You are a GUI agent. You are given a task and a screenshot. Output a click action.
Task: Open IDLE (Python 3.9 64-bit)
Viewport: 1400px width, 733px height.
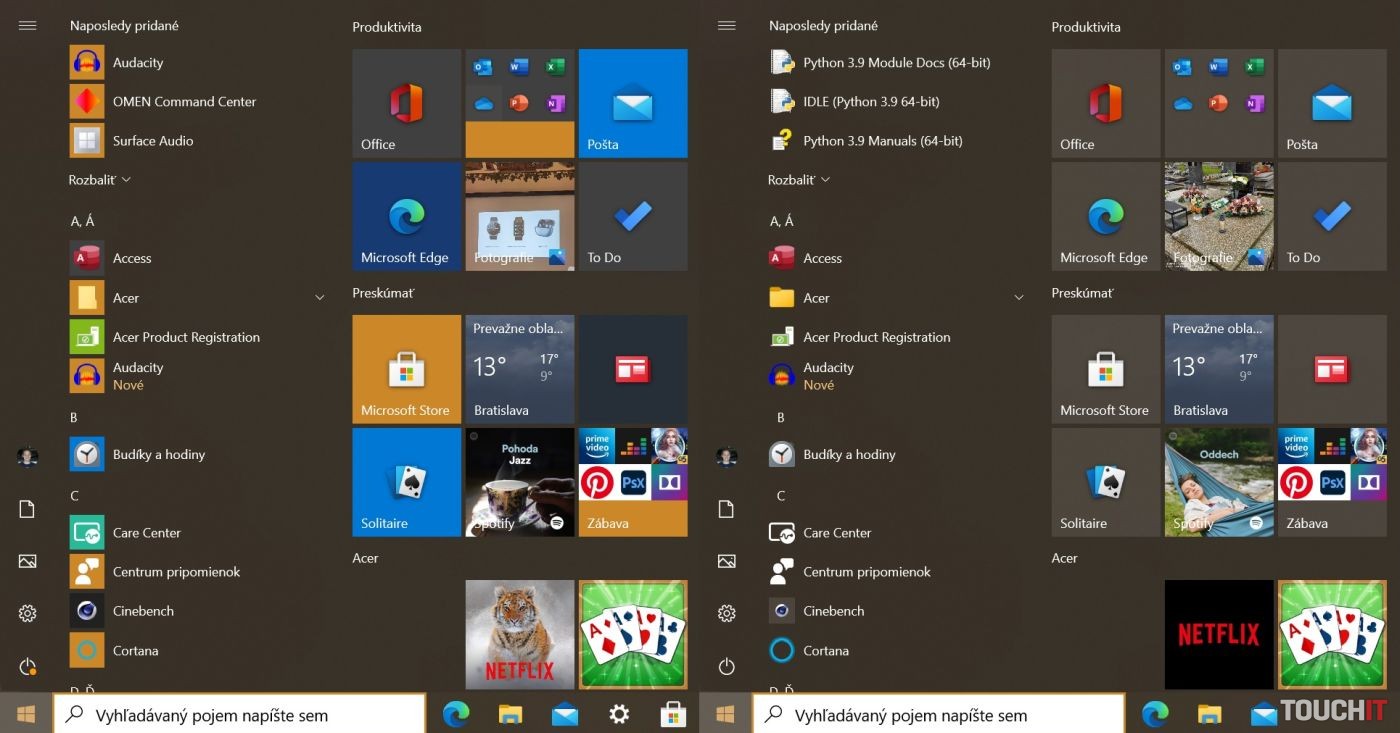point(870,102)
